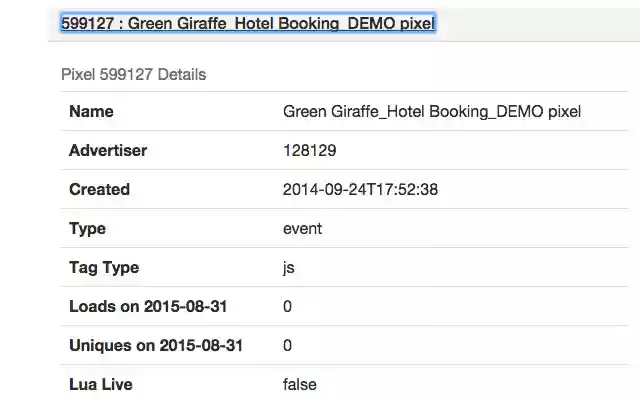Select the 'Green Giraffe_Hotel Booking_DEMO pixel' name value
The height and width of the screenshot is (400, 640).
[x=432, y=111]
